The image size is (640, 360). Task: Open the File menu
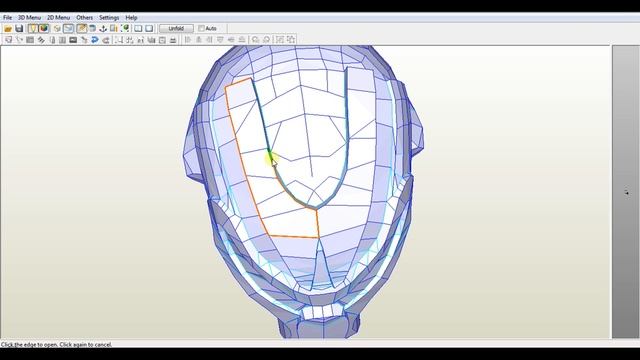(x=7, y=18)
